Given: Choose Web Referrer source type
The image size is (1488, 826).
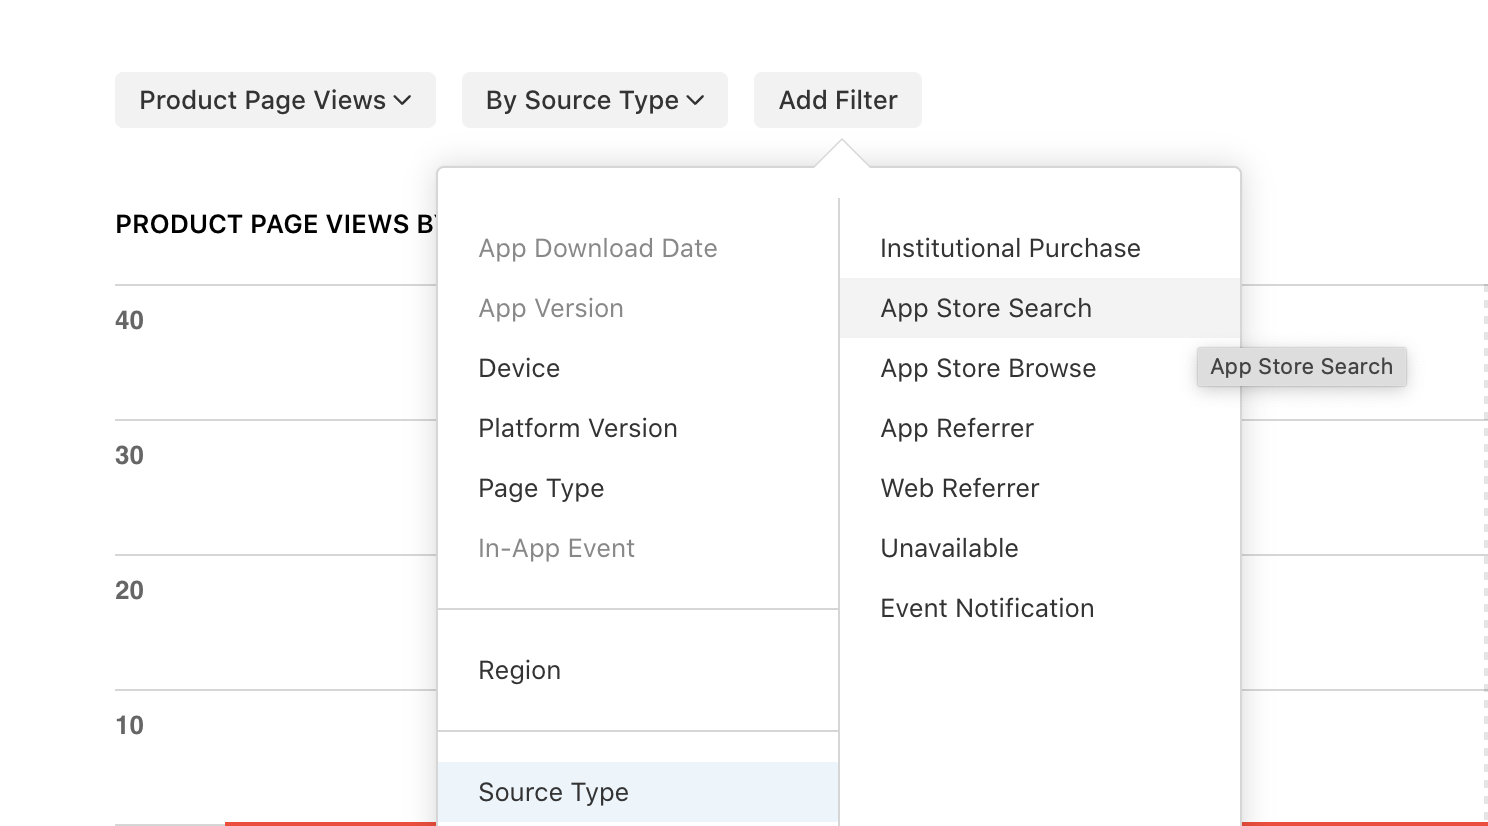Looking at the screenshot, I should tap(959, 488).
